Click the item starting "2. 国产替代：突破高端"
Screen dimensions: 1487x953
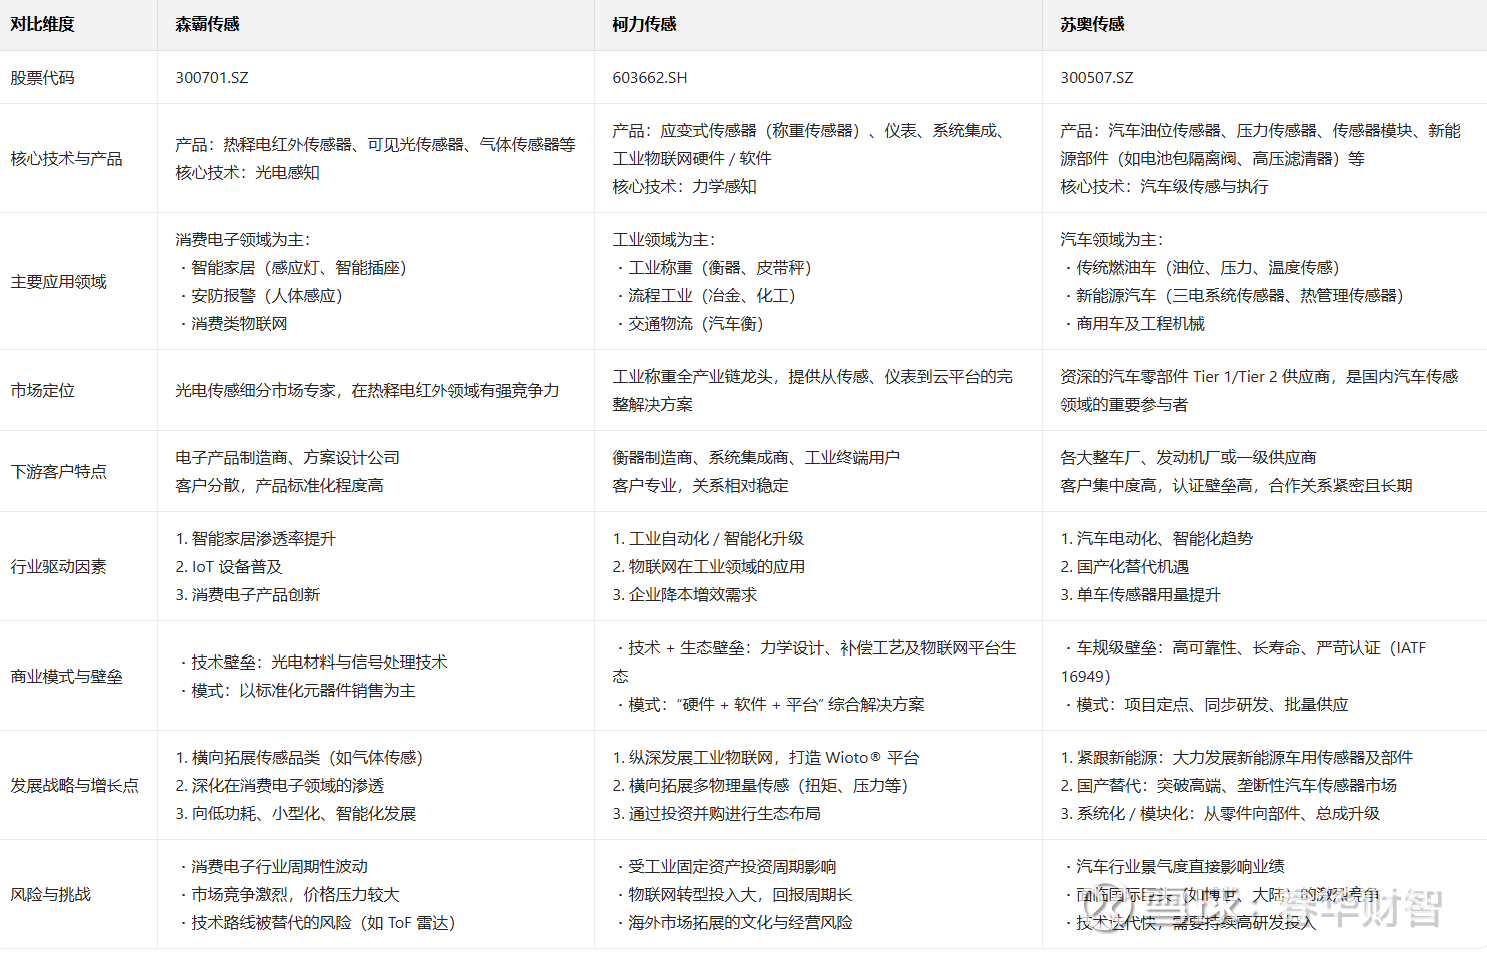[x=1229, y=786]
